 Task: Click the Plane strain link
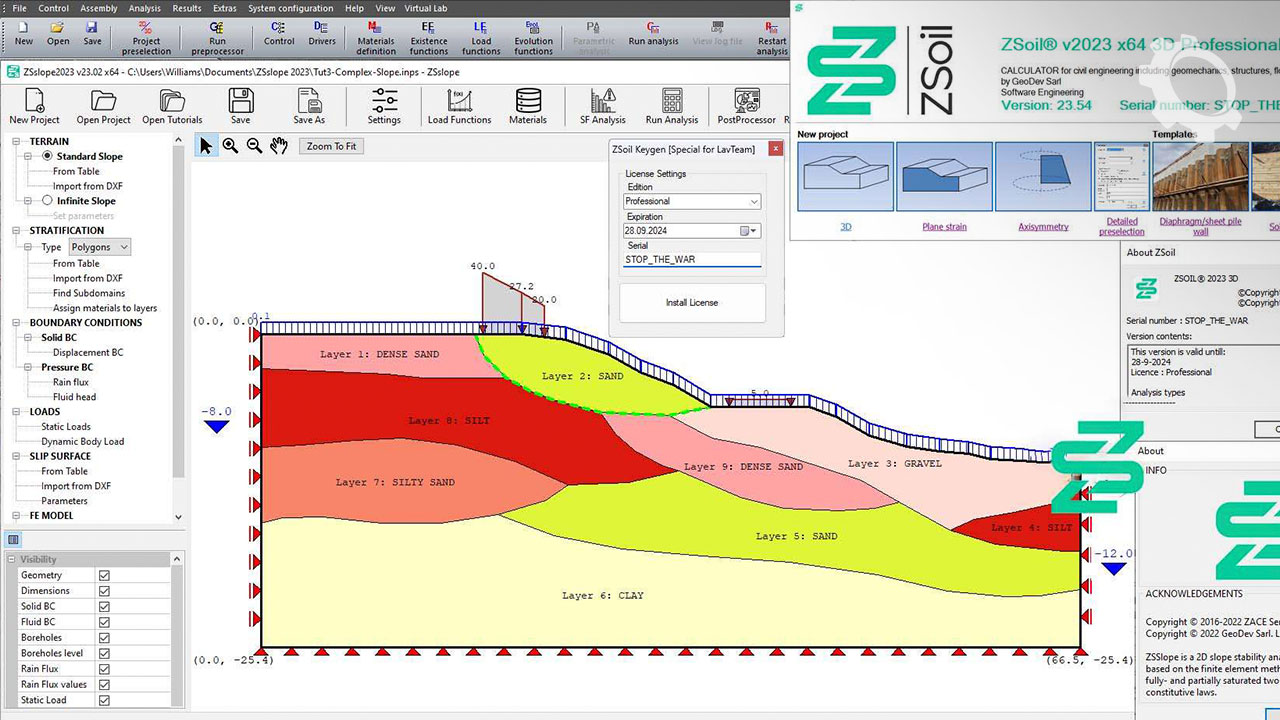pyautogui.click(x=944, y=227)
